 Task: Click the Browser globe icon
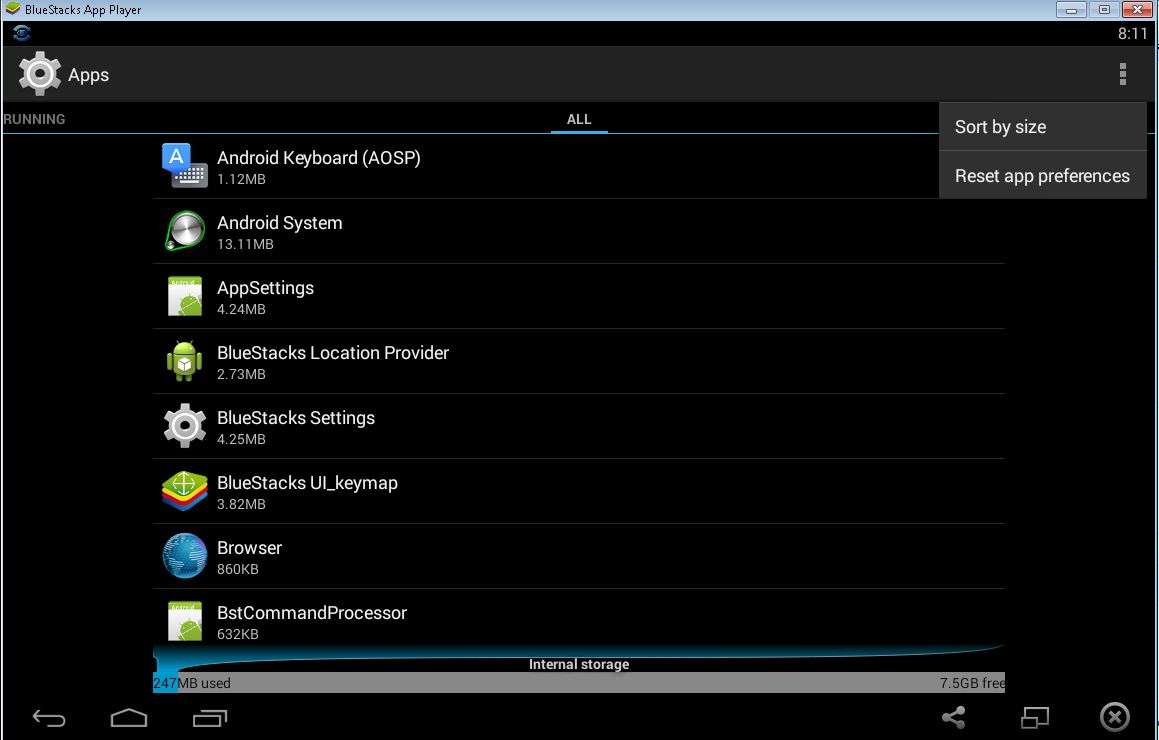184,556
